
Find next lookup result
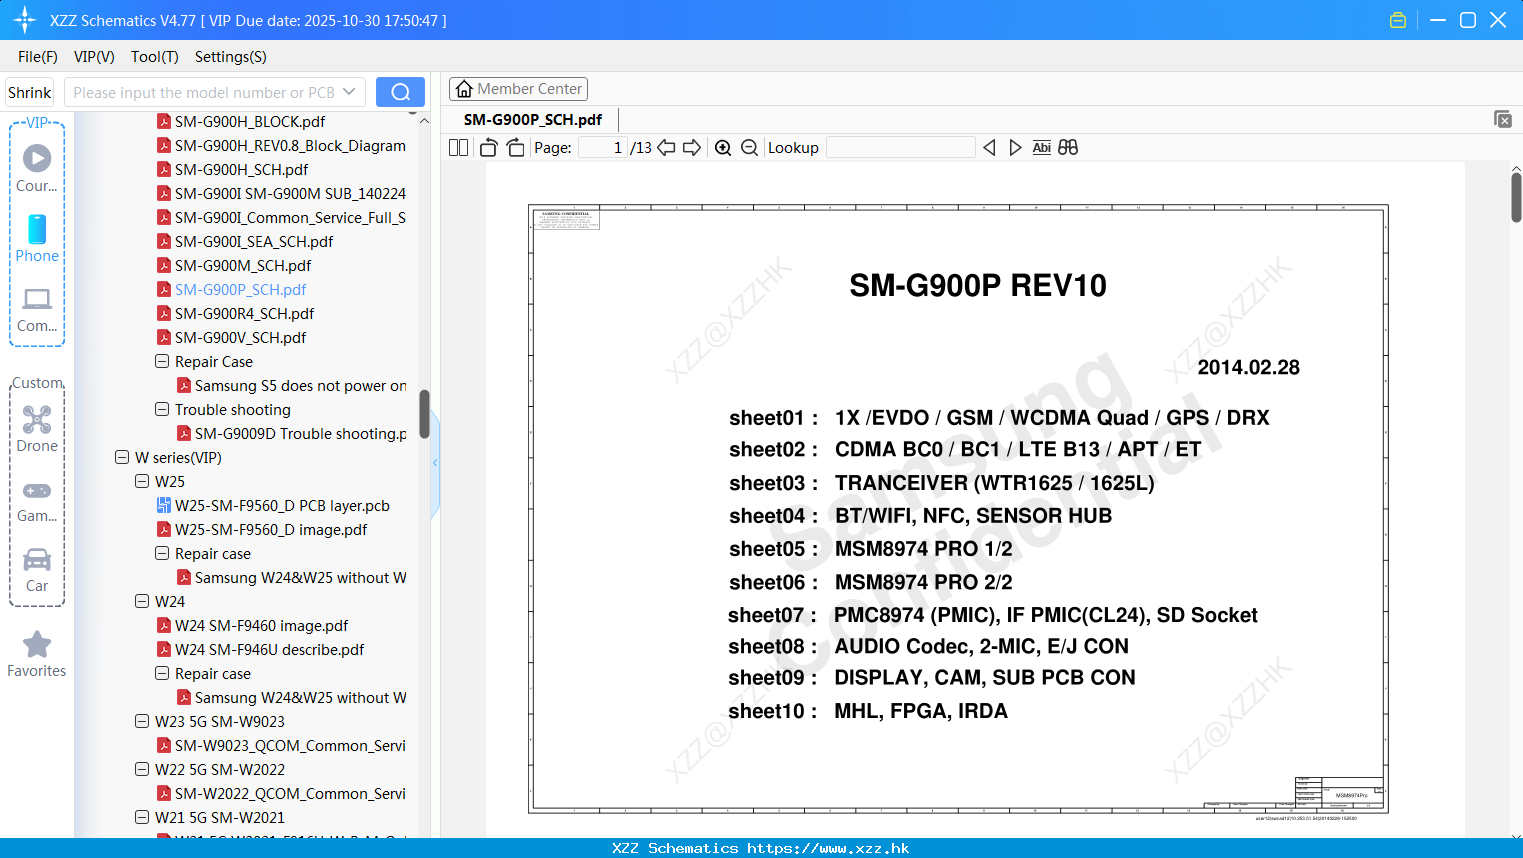tap(1015, 148)
